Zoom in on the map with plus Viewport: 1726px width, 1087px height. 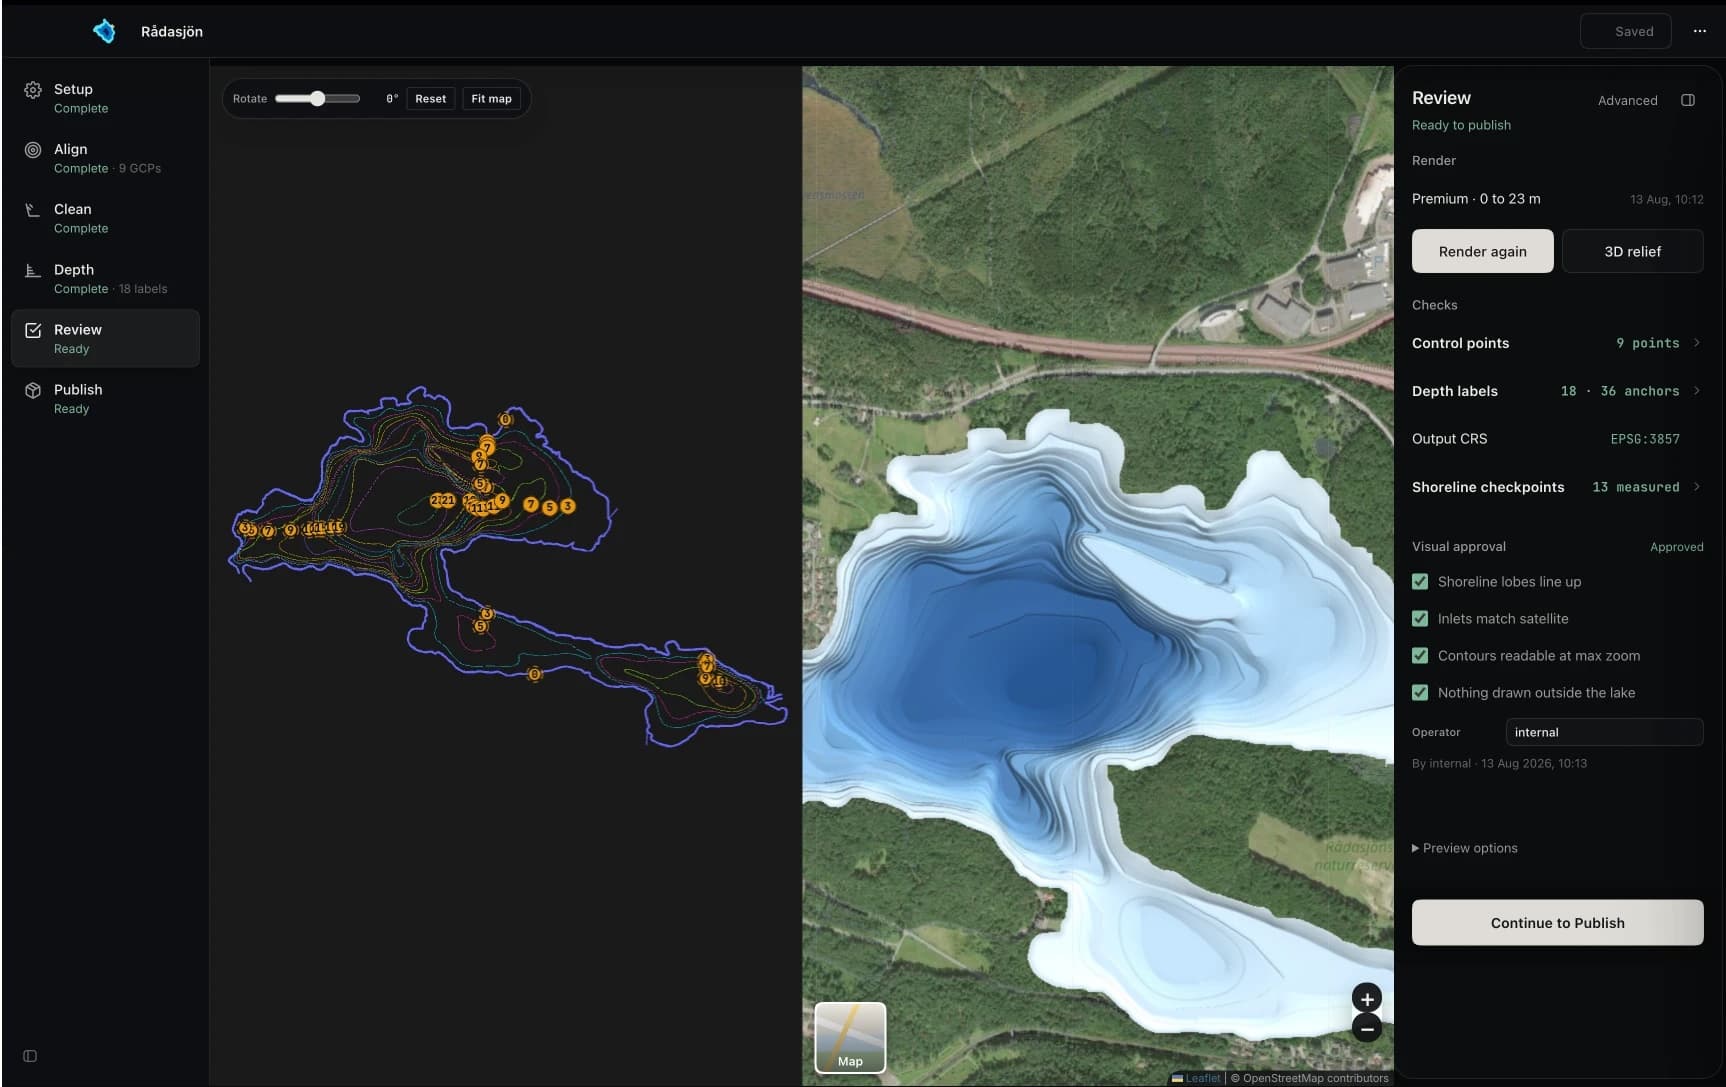1367,998
